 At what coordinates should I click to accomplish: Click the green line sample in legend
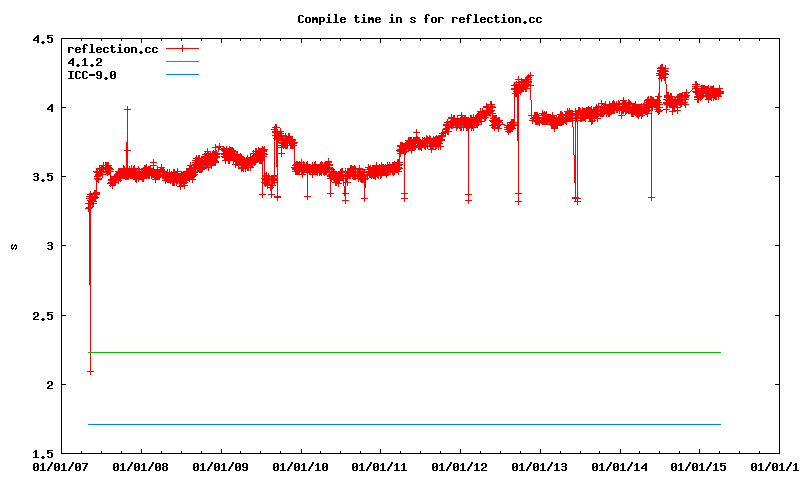tap(183, 62)
